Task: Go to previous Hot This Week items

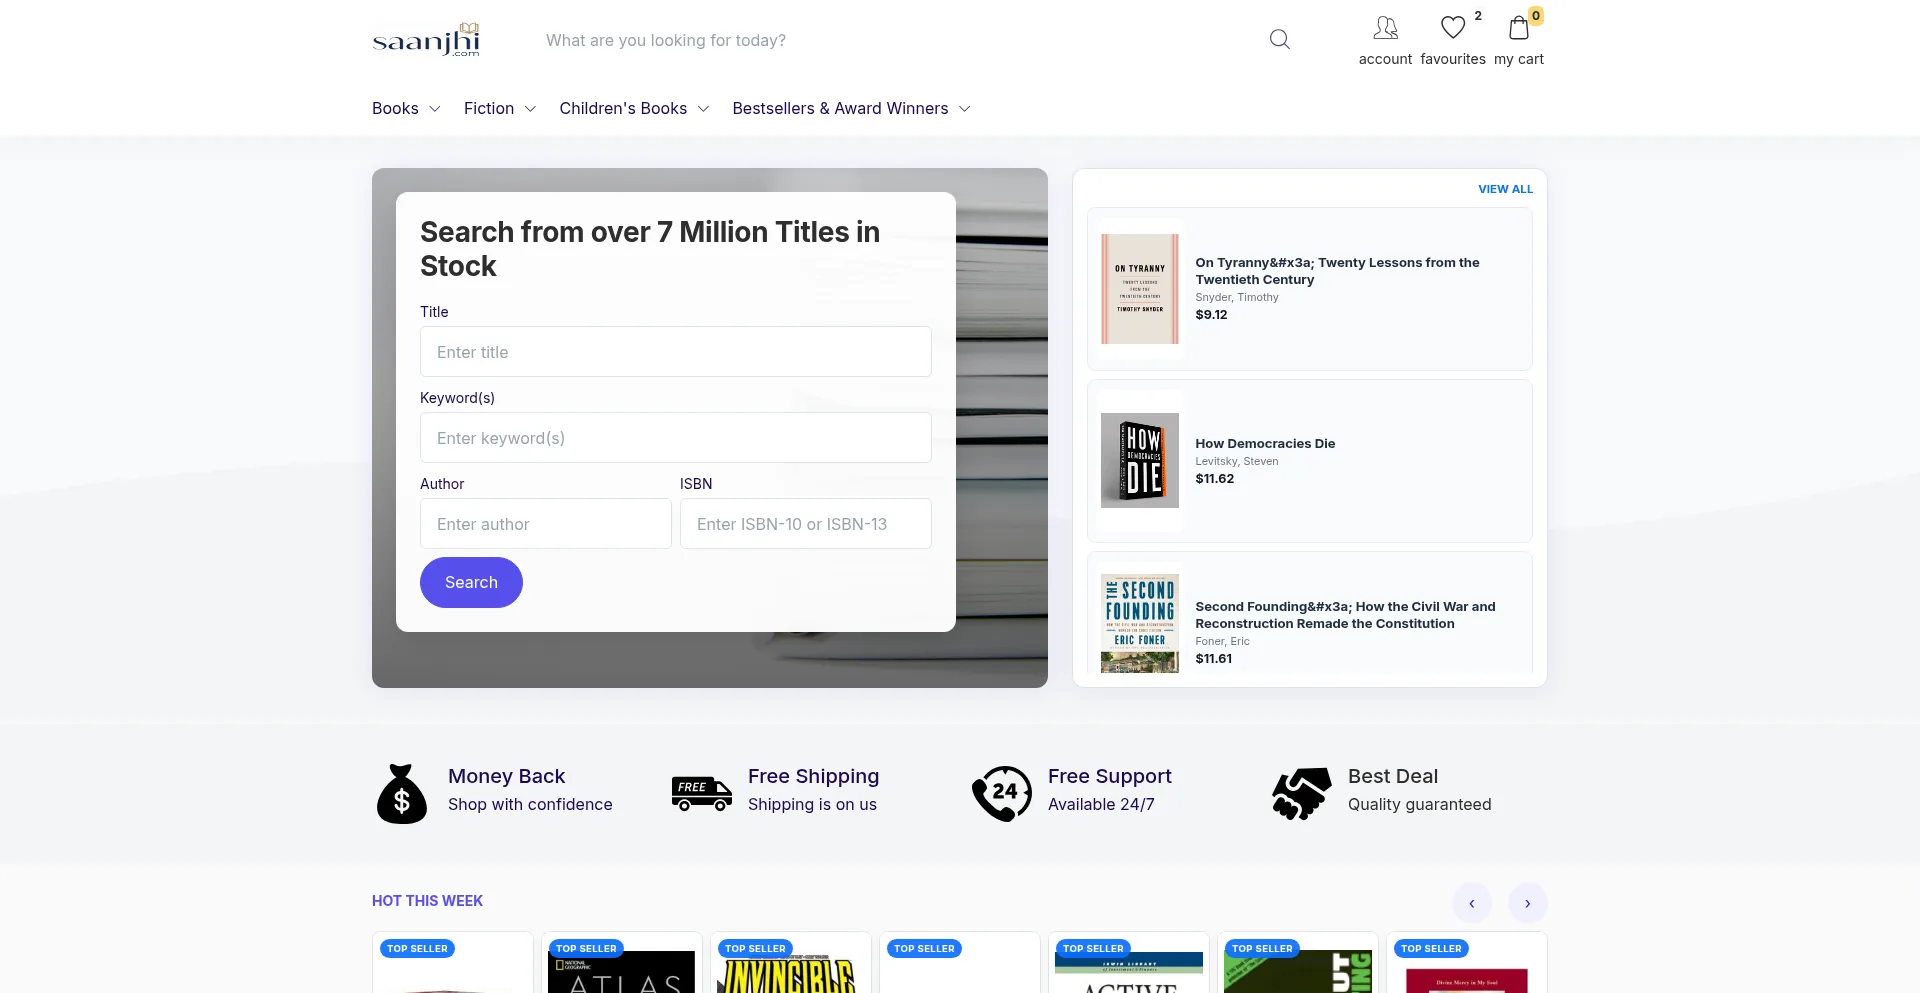Action: pos(1472,903)
